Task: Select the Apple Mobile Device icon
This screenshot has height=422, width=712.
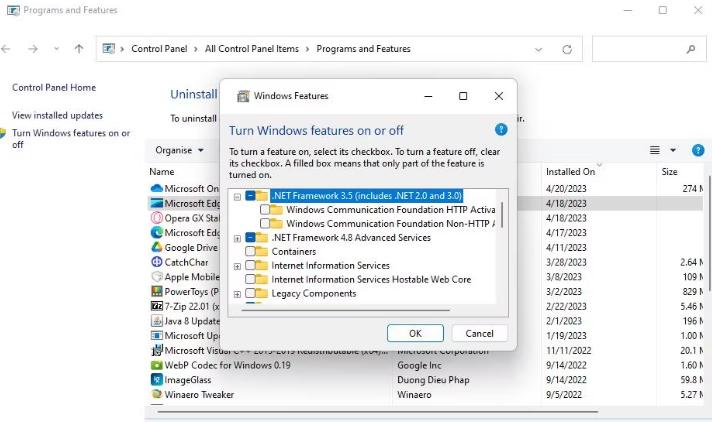Action: pos(157,277)
